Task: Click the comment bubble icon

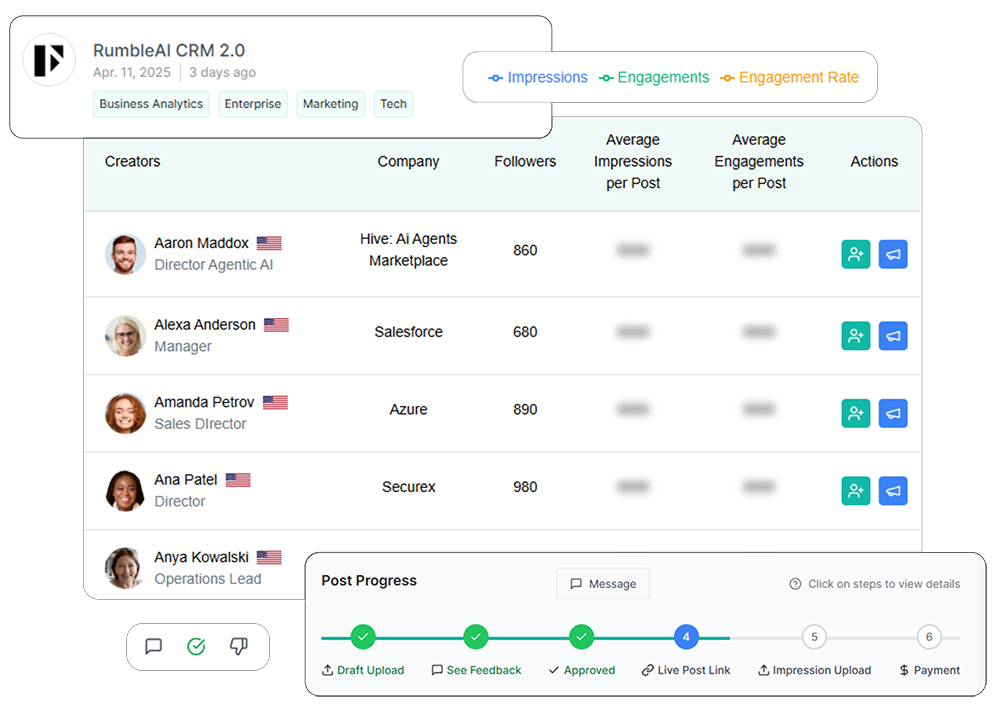Action: [x=154, y=646]
